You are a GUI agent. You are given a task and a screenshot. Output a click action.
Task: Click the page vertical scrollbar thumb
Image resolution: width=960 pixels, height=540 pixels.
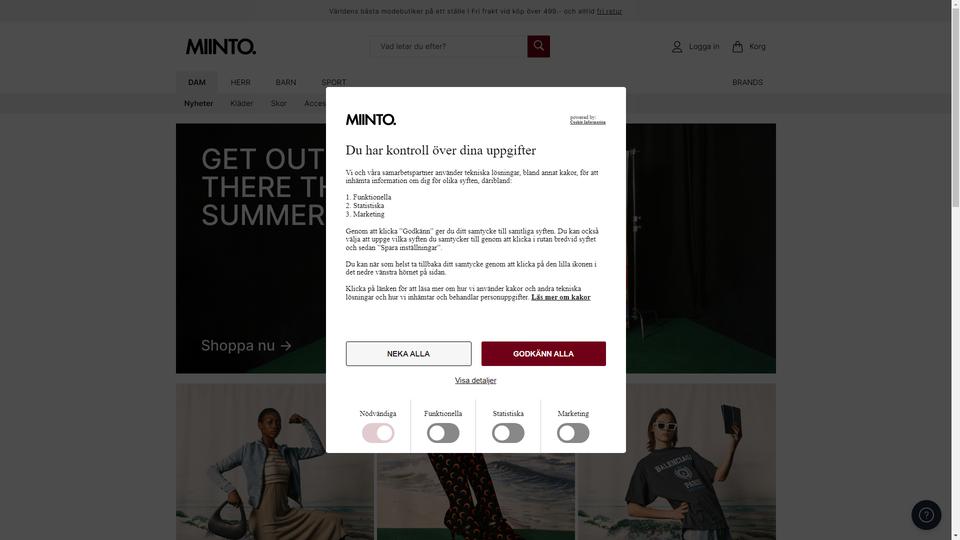point(955,104)
